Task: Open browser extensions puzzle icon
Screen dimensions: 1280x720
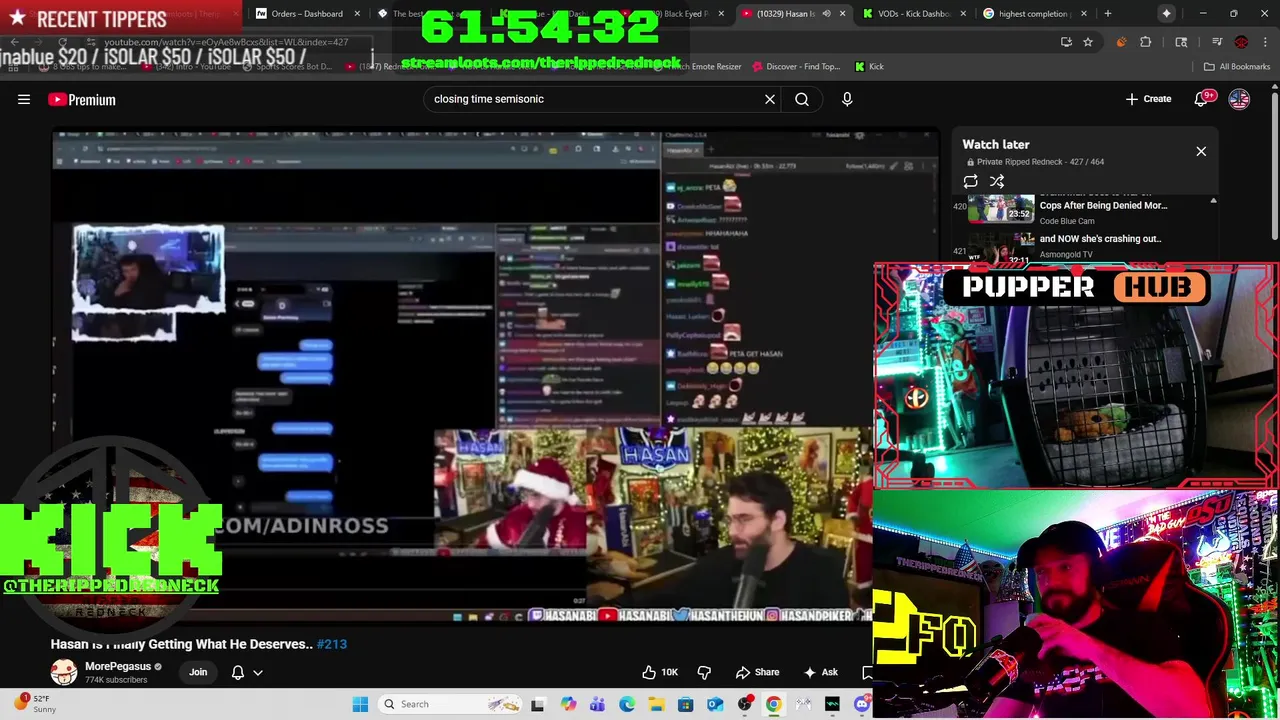Action: [x=1146, y=42]
